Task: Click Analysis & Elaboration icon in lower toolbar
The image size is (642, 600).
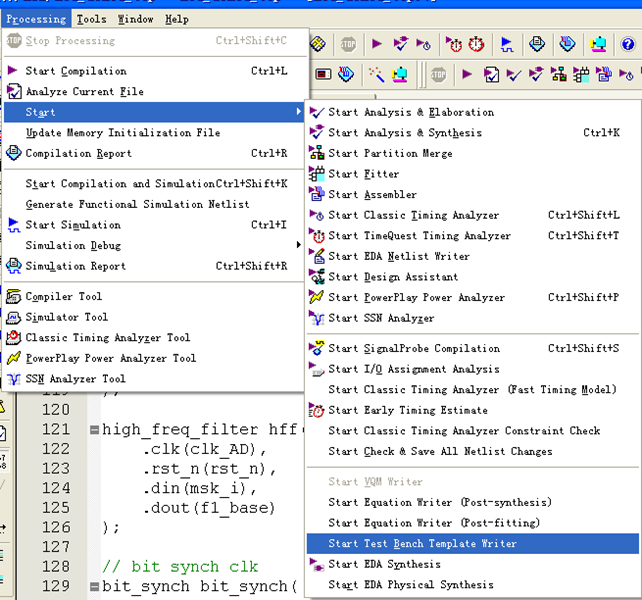Action: point(513,75)
